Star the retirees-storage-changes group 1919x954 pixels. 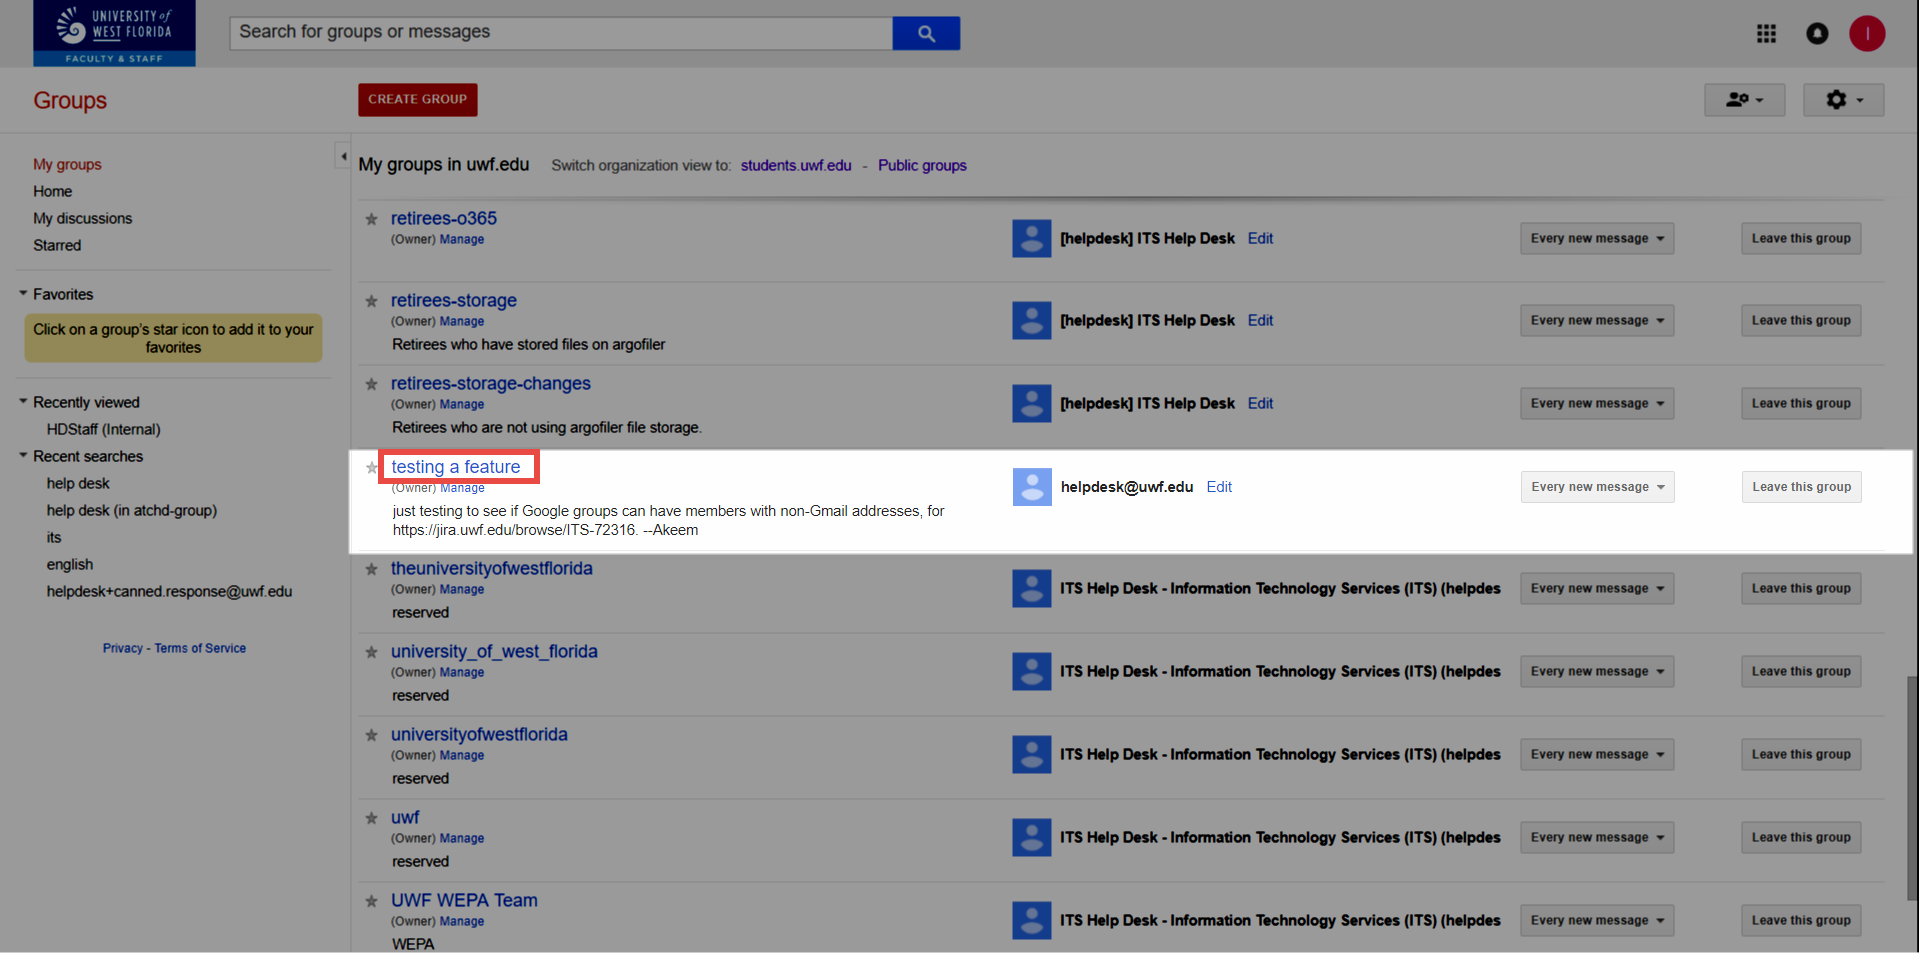point(372,384)
